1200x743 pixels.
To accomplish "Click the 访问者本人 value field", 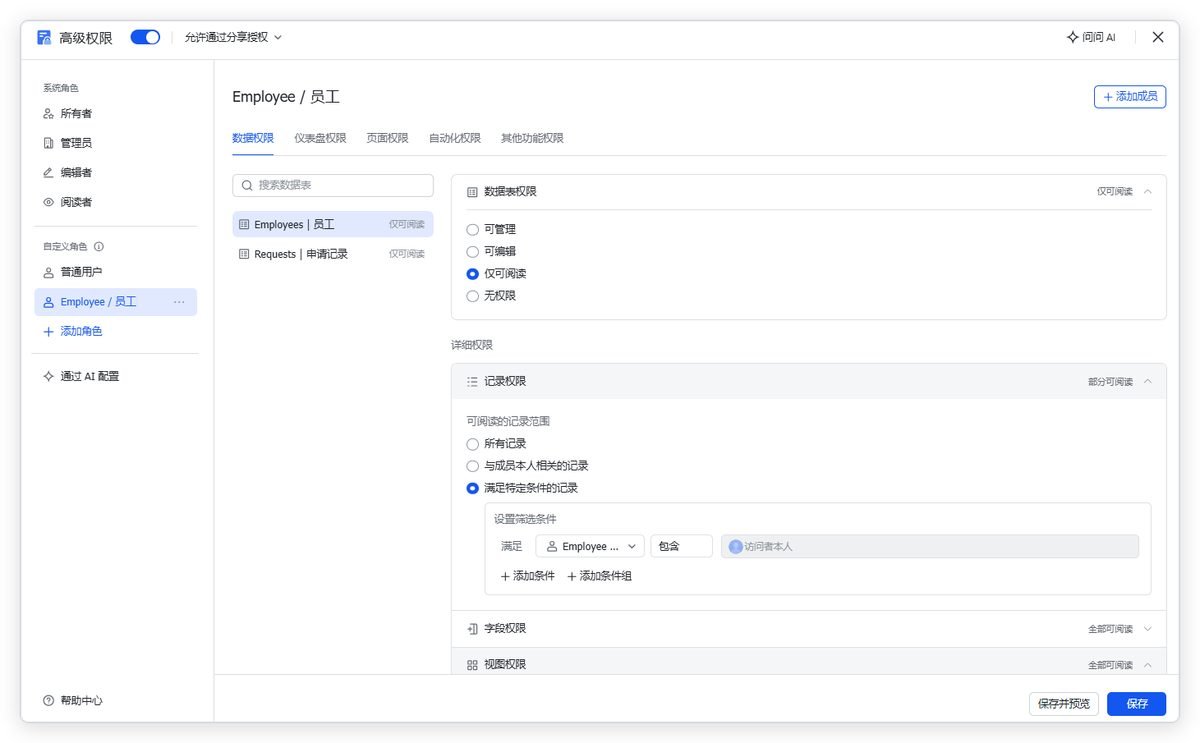I will click(x=930, y=547).
